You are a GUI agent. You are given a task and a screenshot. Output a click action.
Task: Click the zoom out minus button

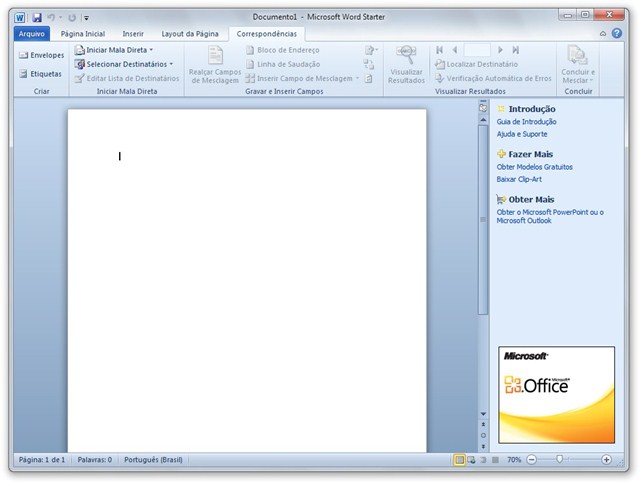pyautogui.click(x=531, y=460)
